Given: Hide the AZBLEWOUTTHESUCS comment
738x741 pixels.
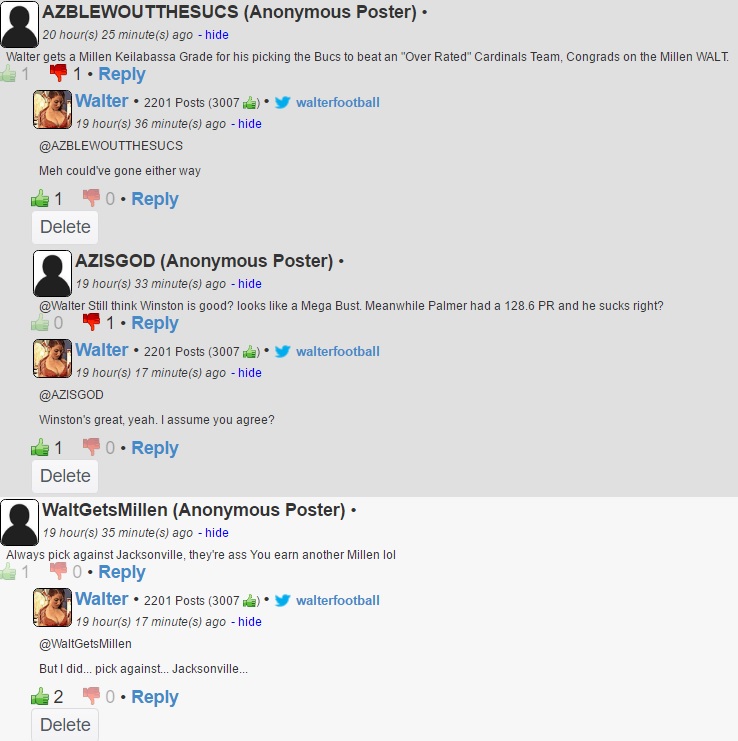Looking at the screenshot, I should click(216, 35).
